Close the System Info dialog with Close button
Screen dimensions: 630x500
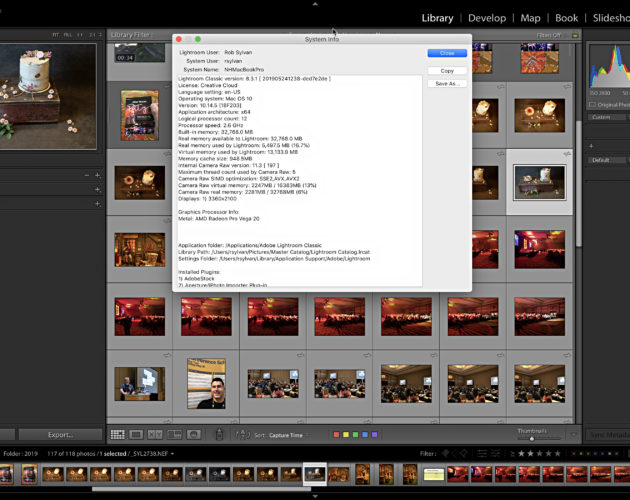[x=447, y=53]
